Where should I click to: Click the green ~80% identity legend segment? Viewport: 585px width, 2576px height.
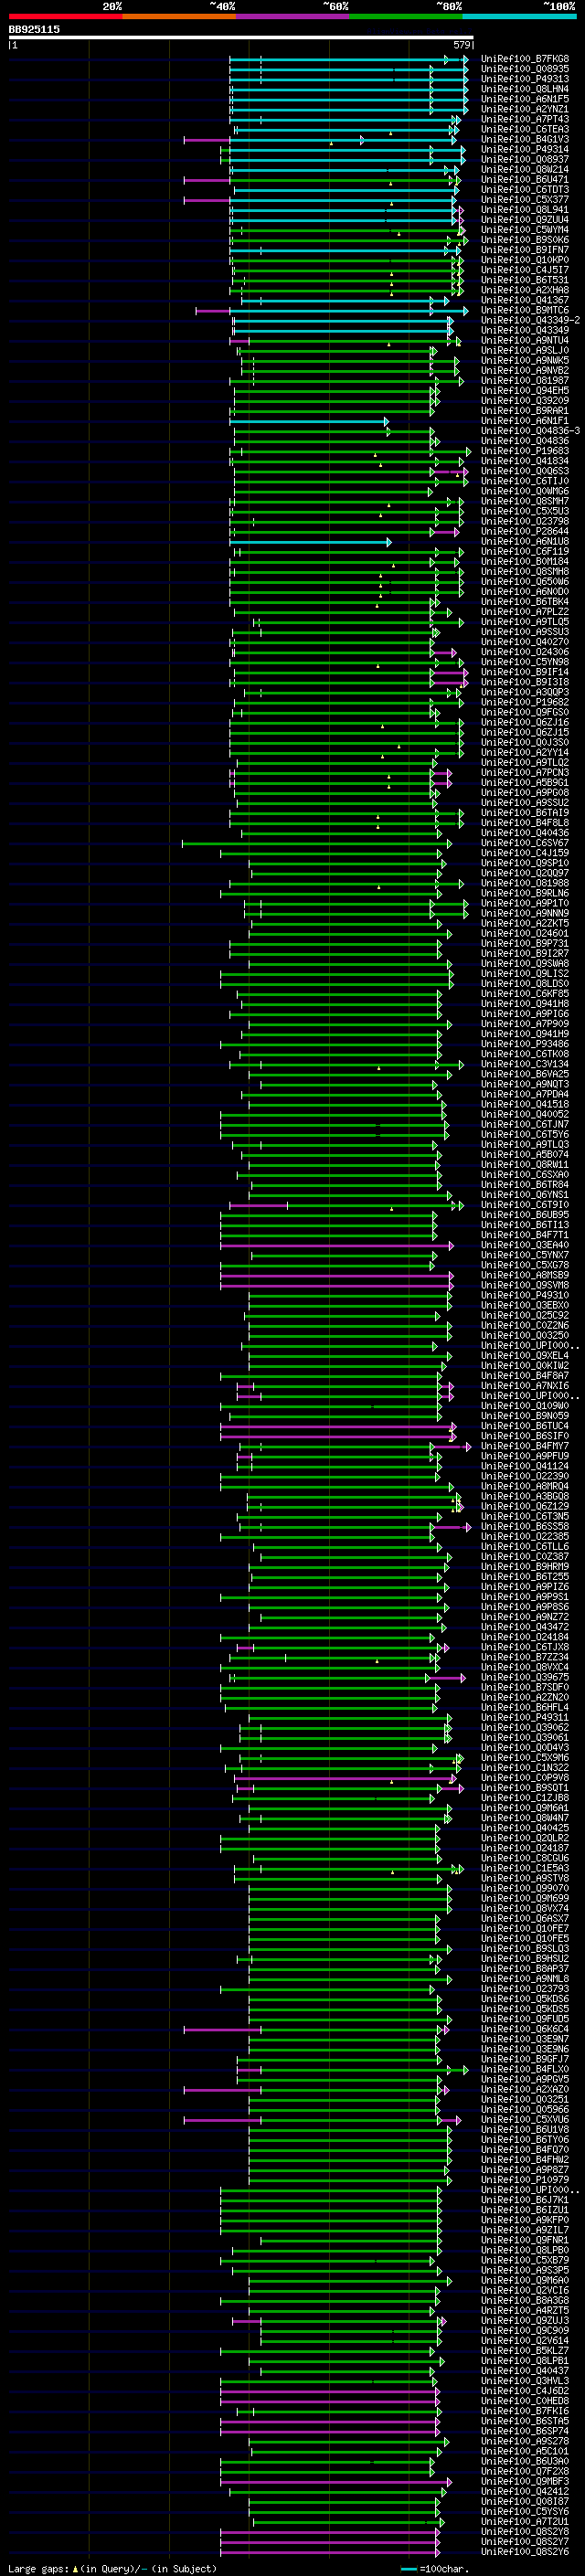[406, 16]
